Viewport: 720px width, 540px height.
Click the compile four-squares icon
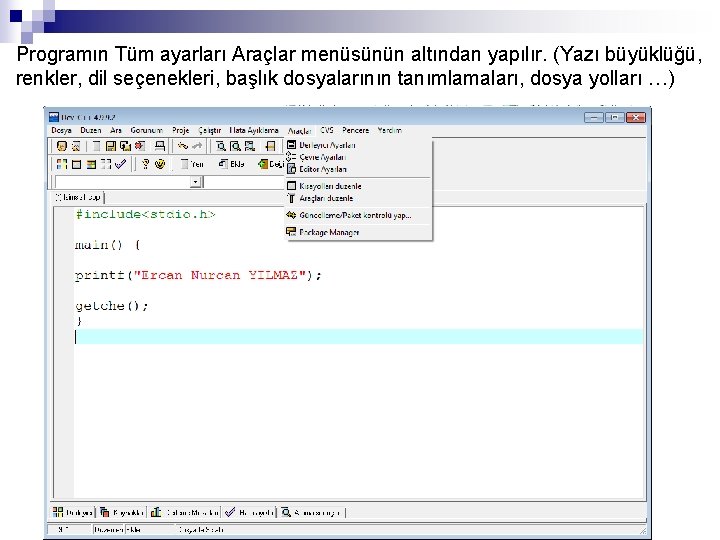coord(62,164)
